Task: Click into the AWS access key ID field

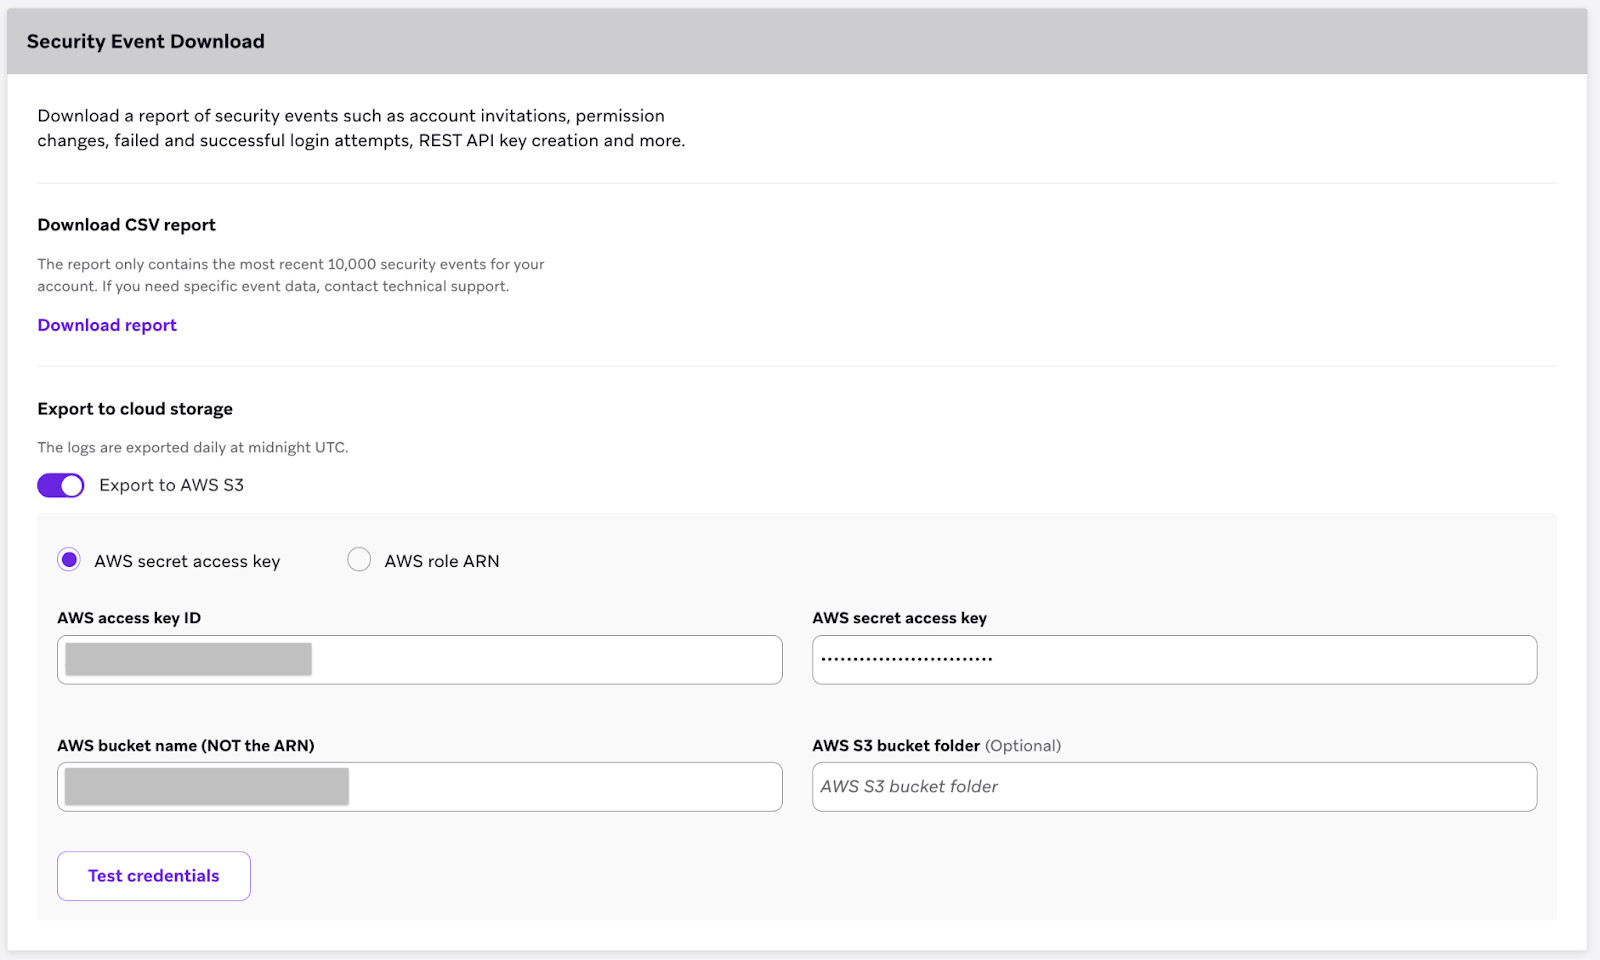Action: tap(420, 660)
